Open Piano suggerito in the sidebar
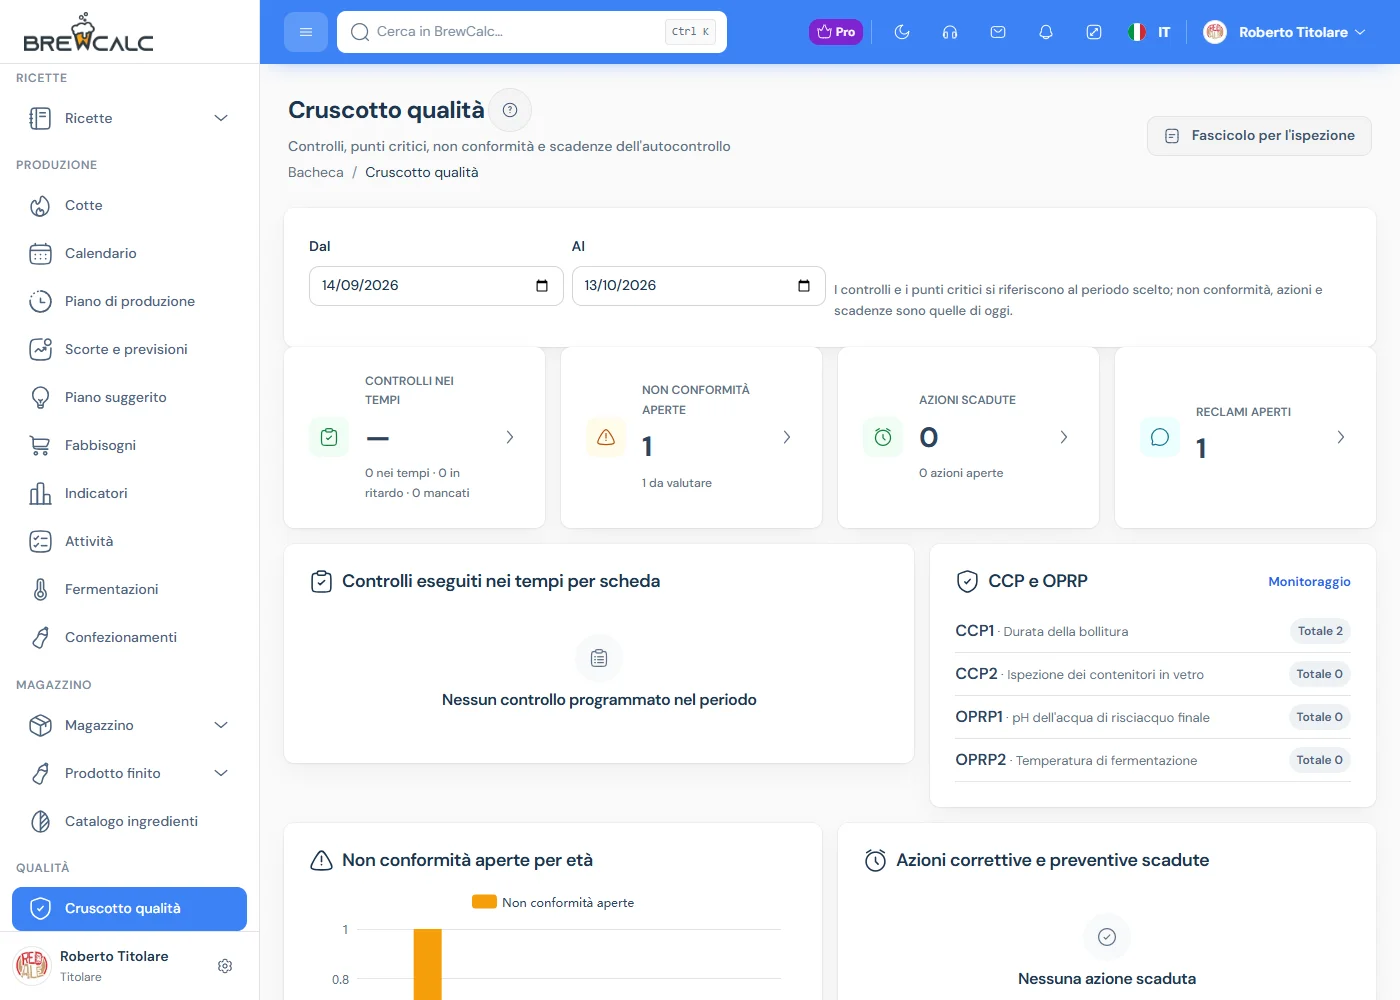 130,397
